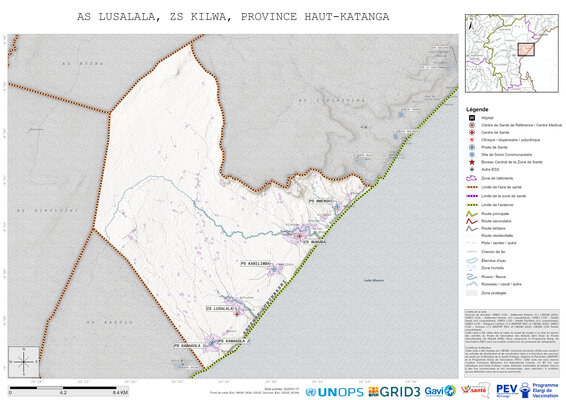
Task: Click the red Route secondaire legend line symbol
Action: click(472, 221)
